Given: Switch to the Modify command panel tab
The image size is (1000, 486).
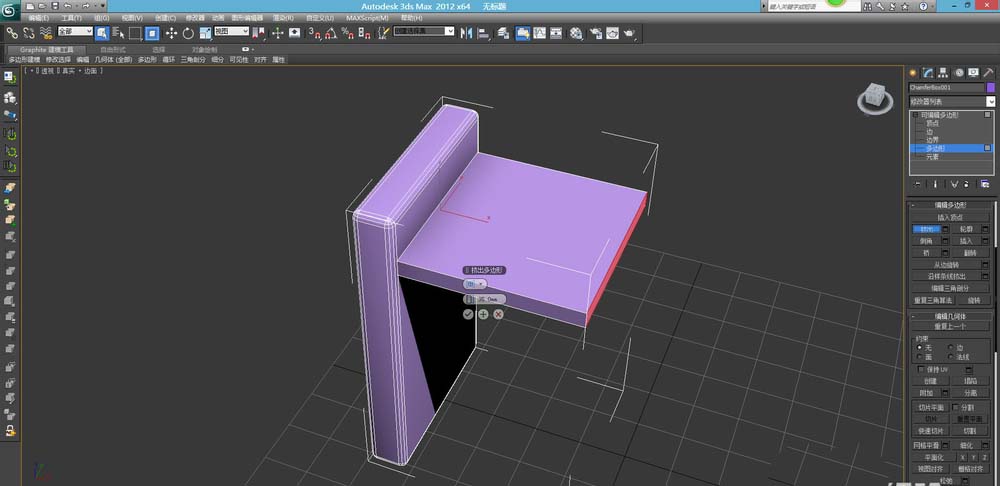Looking at the screenshot, I should (929, 73).
